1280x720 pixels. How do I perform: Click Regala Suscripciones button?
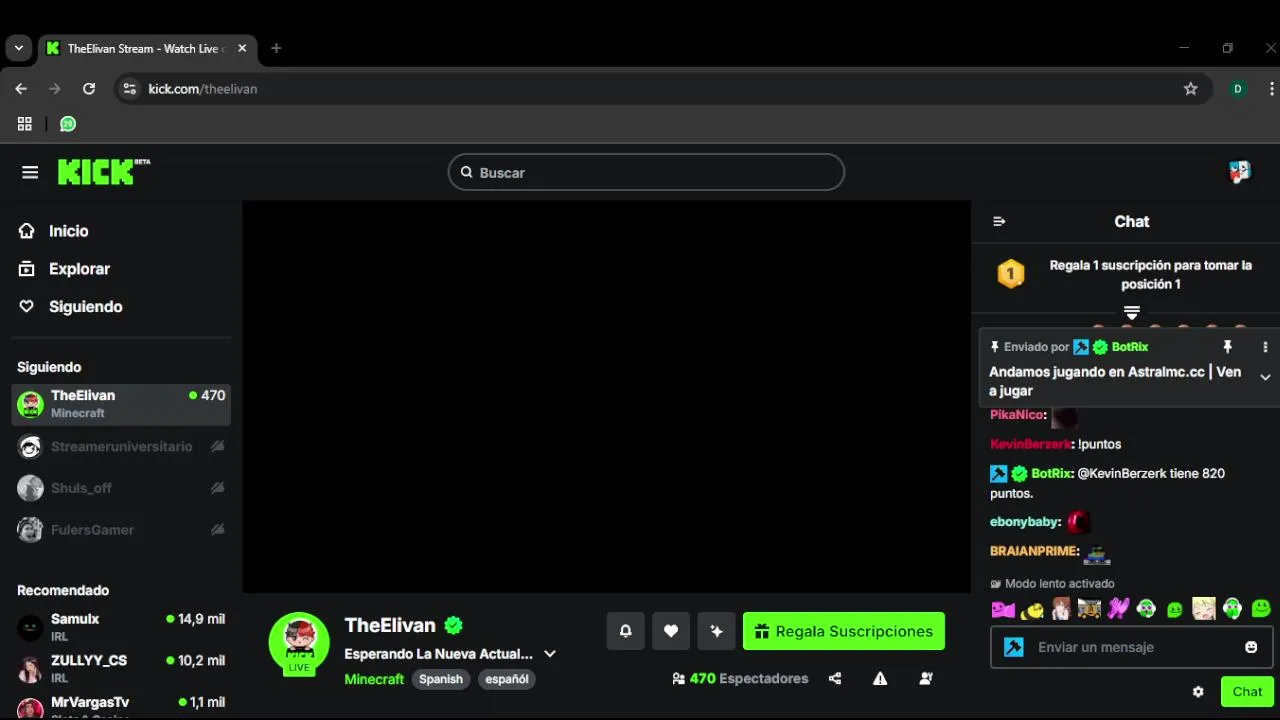point(844,631)
